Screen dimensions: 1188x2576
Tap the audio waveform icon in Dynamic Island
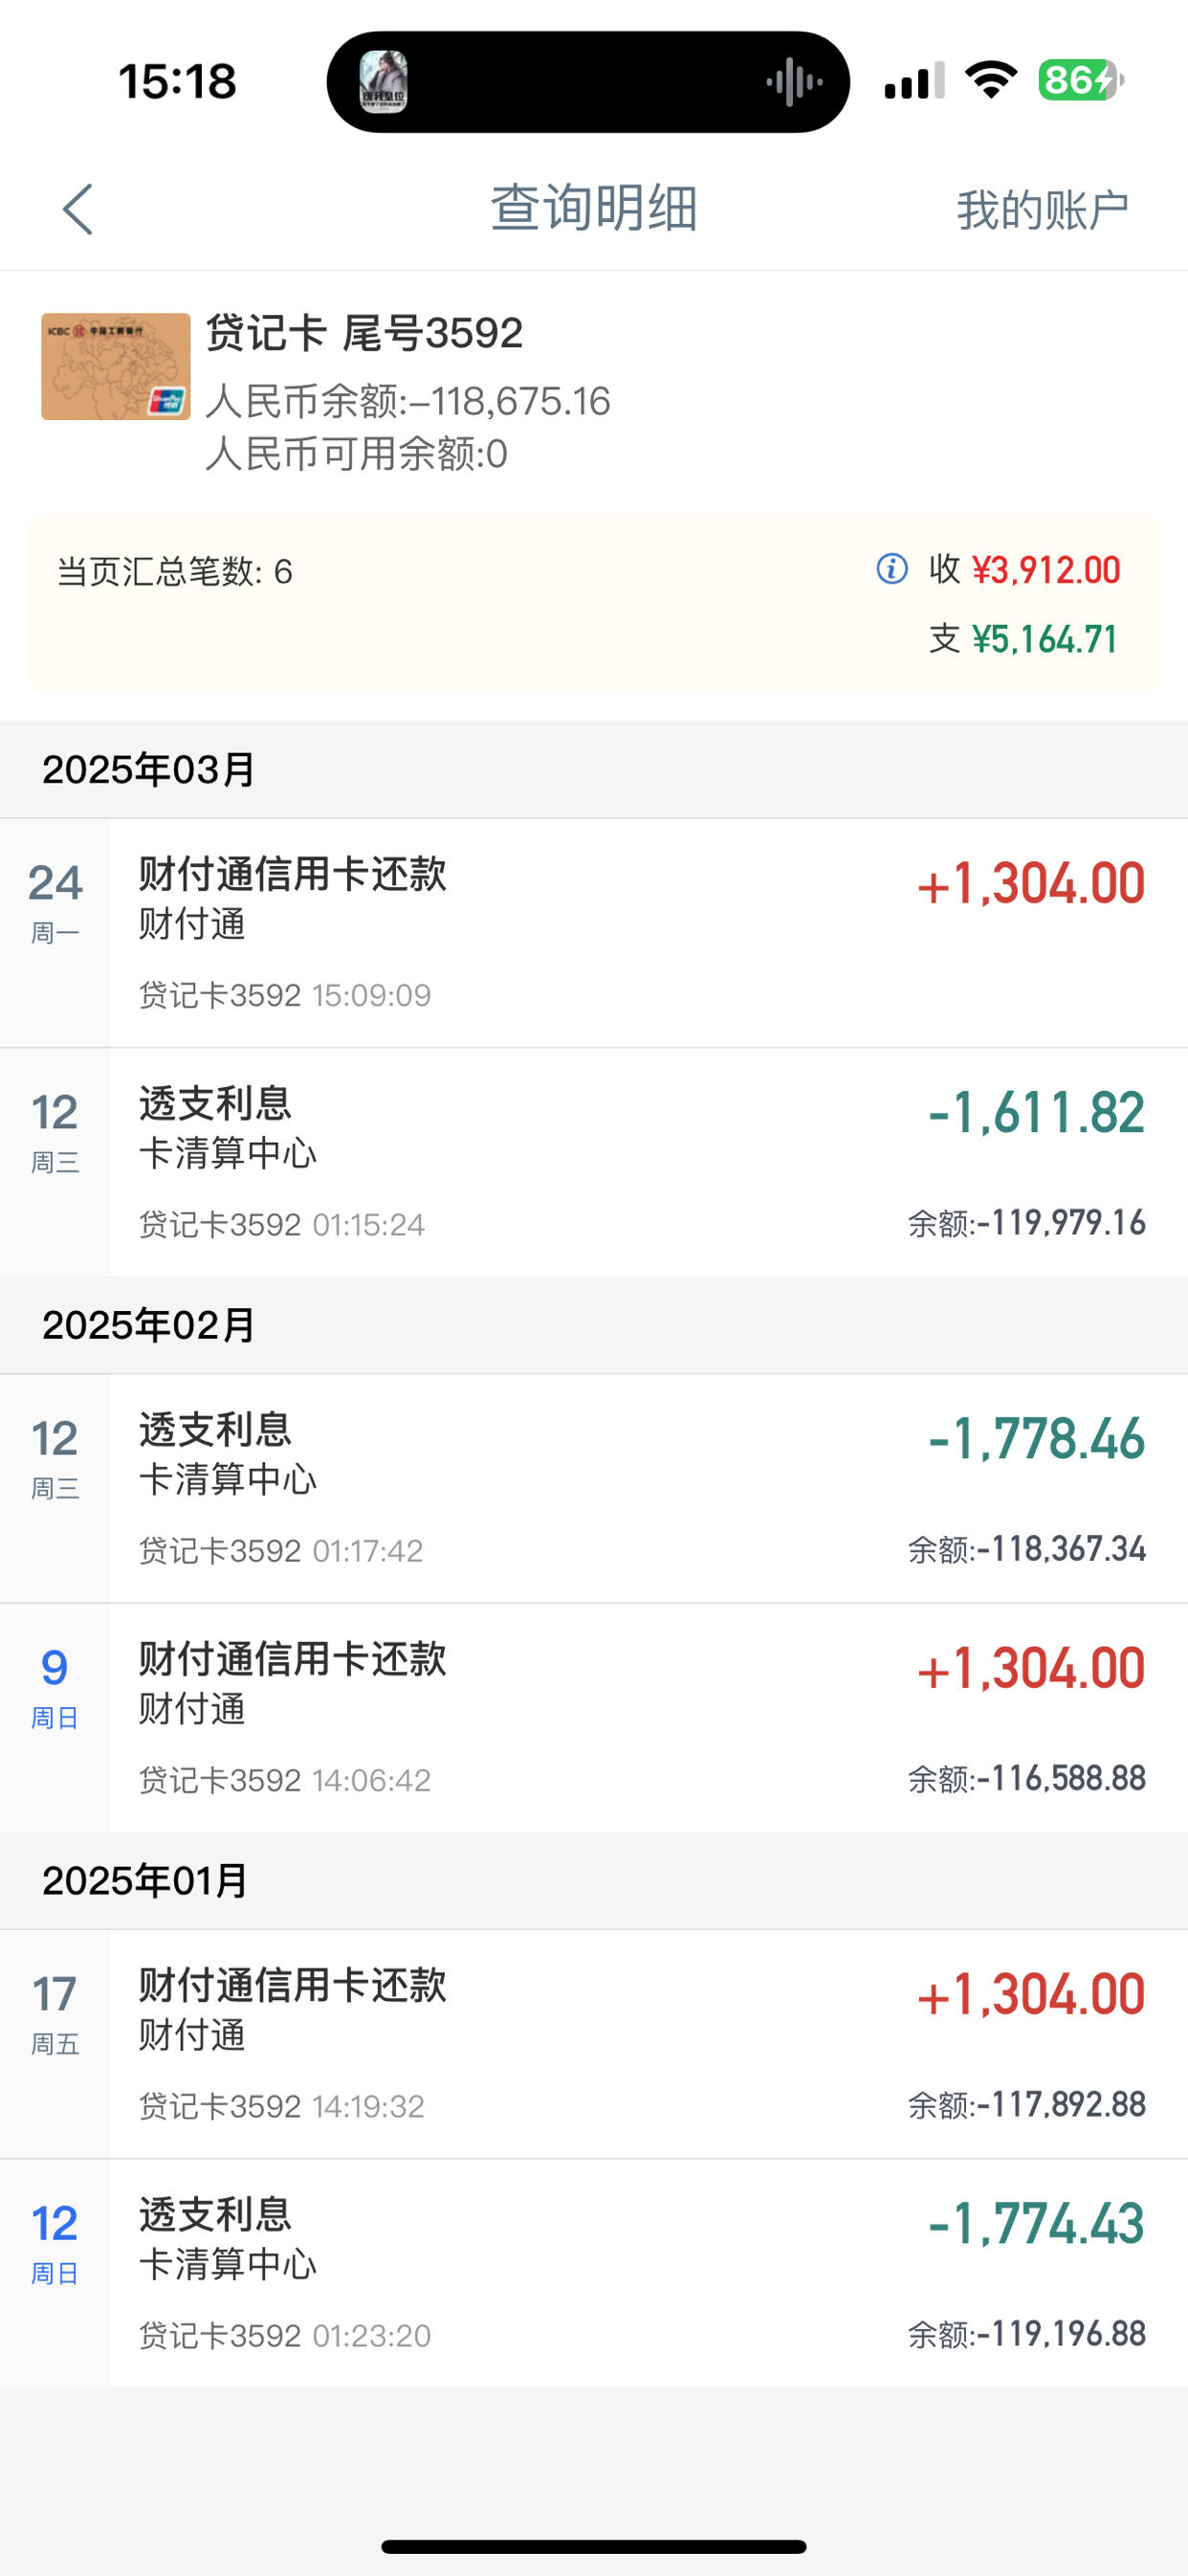(795, 82)
